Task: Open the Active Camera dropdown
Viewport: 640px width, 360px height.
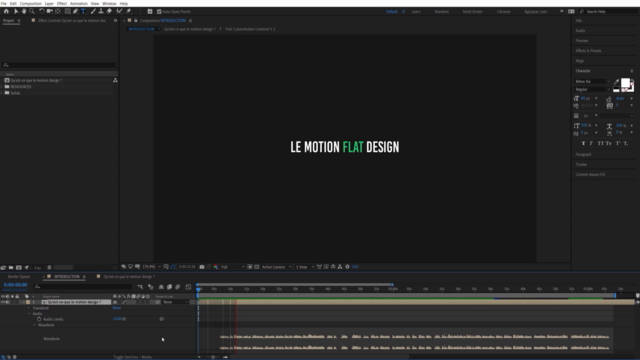Action: [x=277, y=267]
